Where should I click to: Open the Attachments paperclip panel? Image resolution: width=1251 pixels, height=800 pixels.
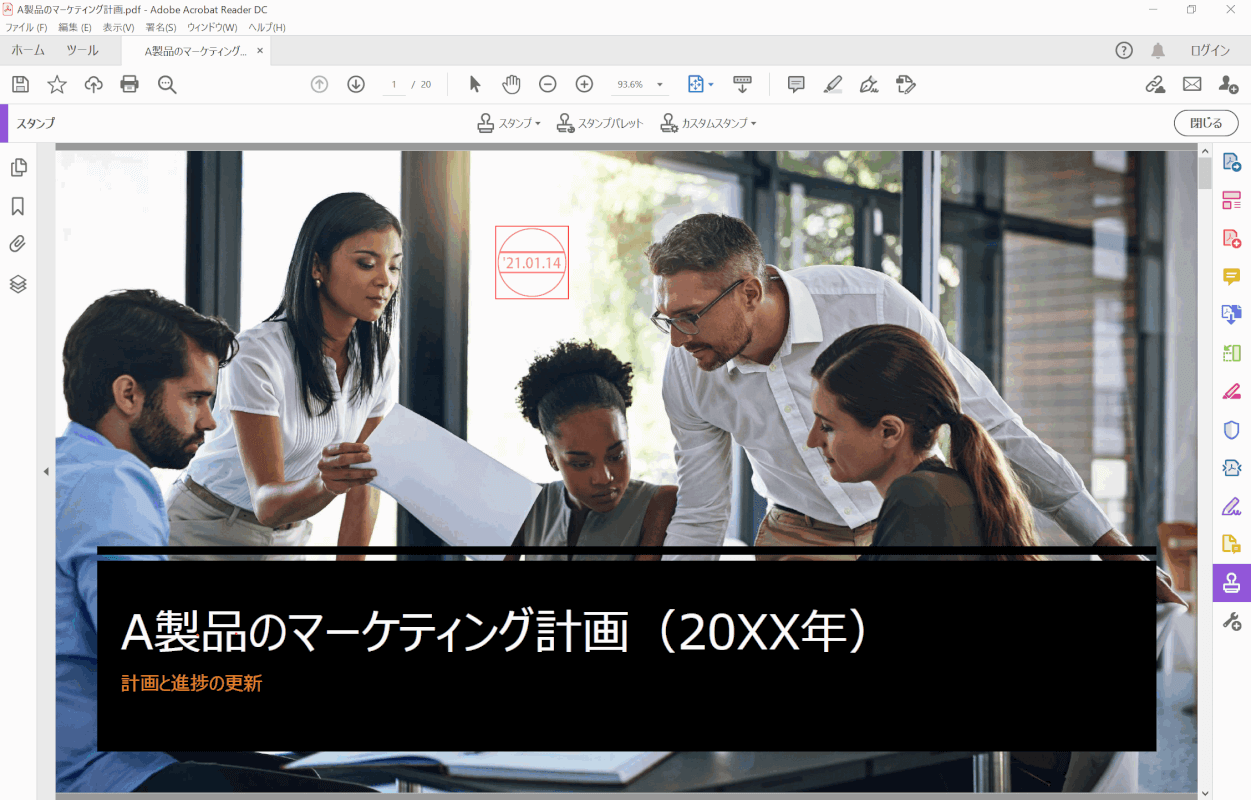pyautogui.click(x=18, y=245)
